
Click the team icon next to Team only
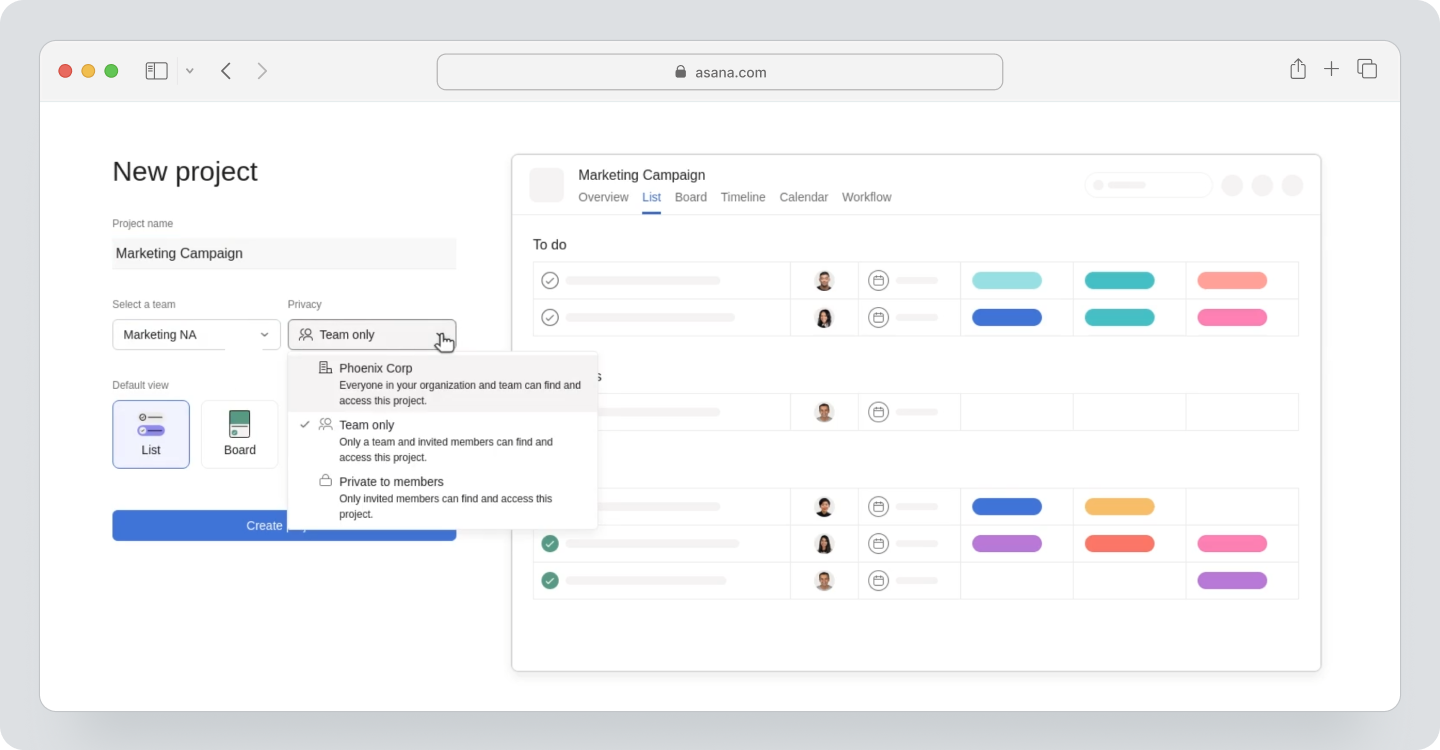(x=325, y=424)
